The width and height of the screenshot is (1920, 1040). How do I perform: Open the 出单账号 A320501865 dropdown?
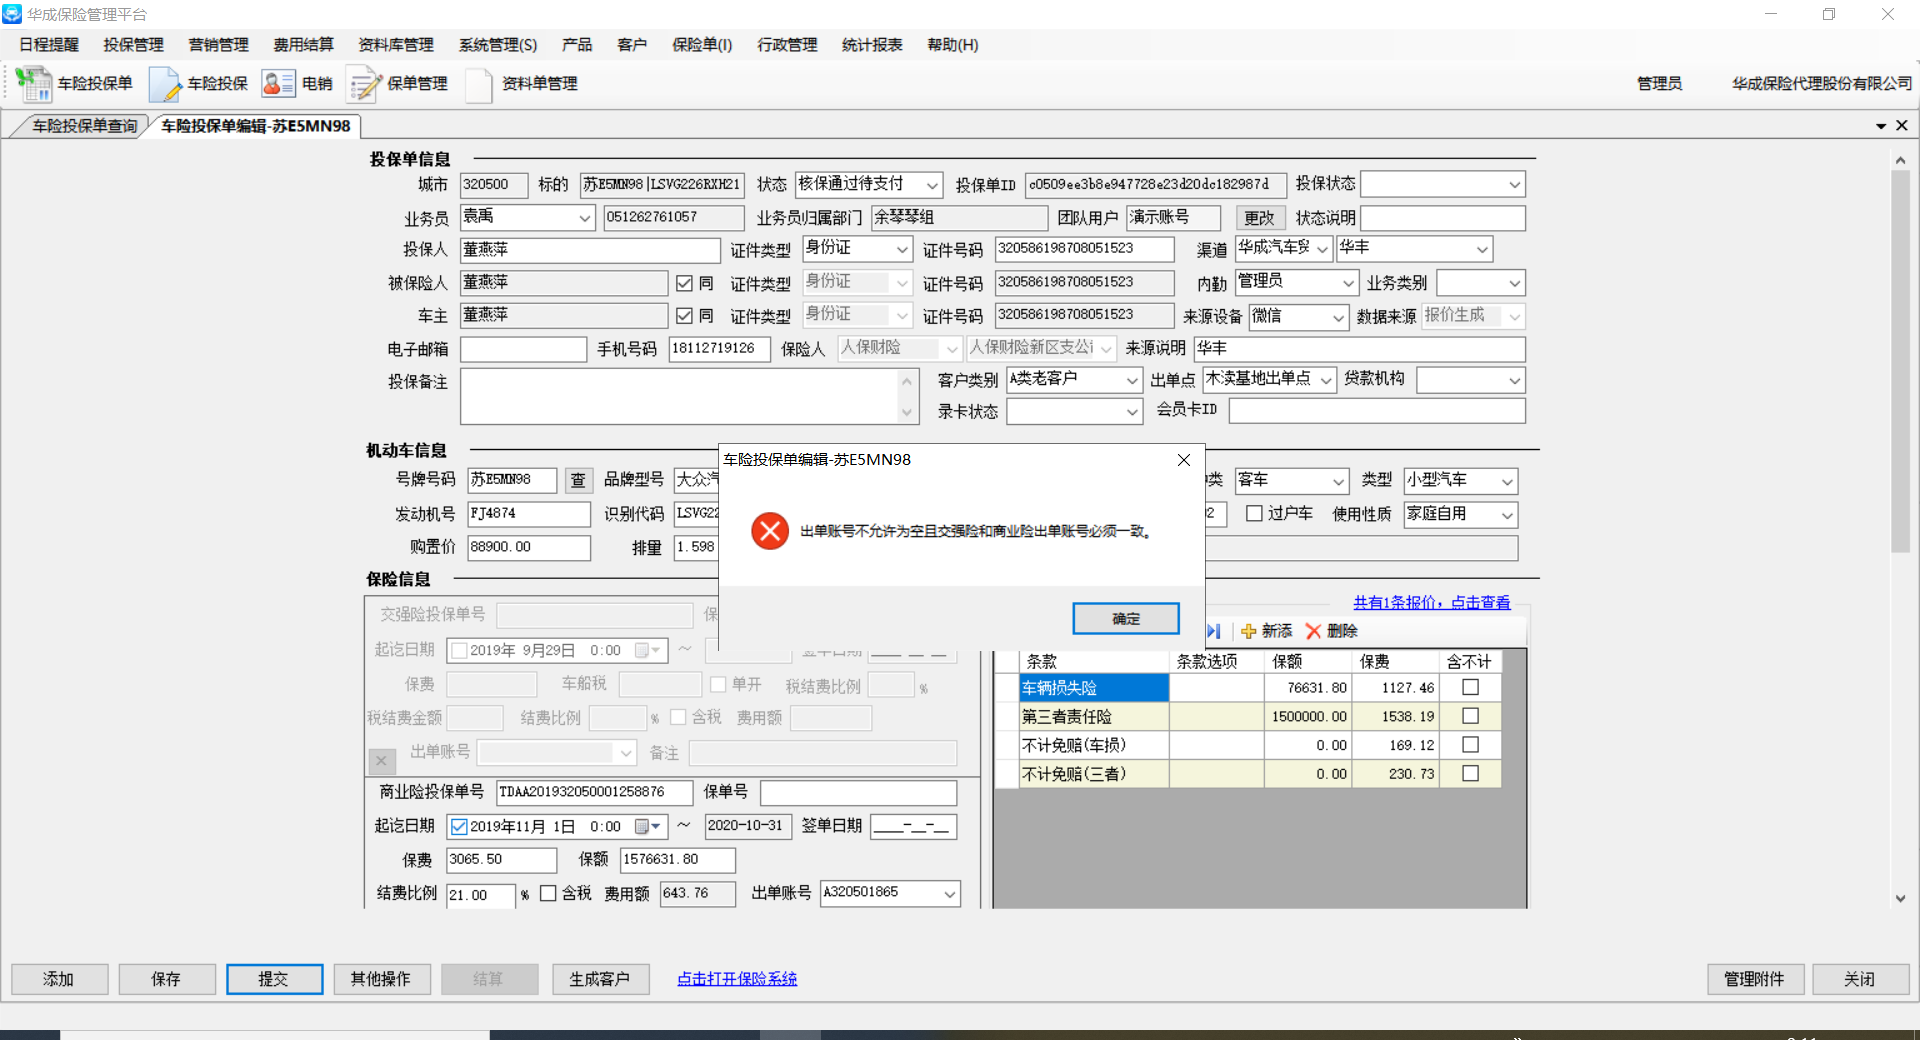[x=949, y=894]
